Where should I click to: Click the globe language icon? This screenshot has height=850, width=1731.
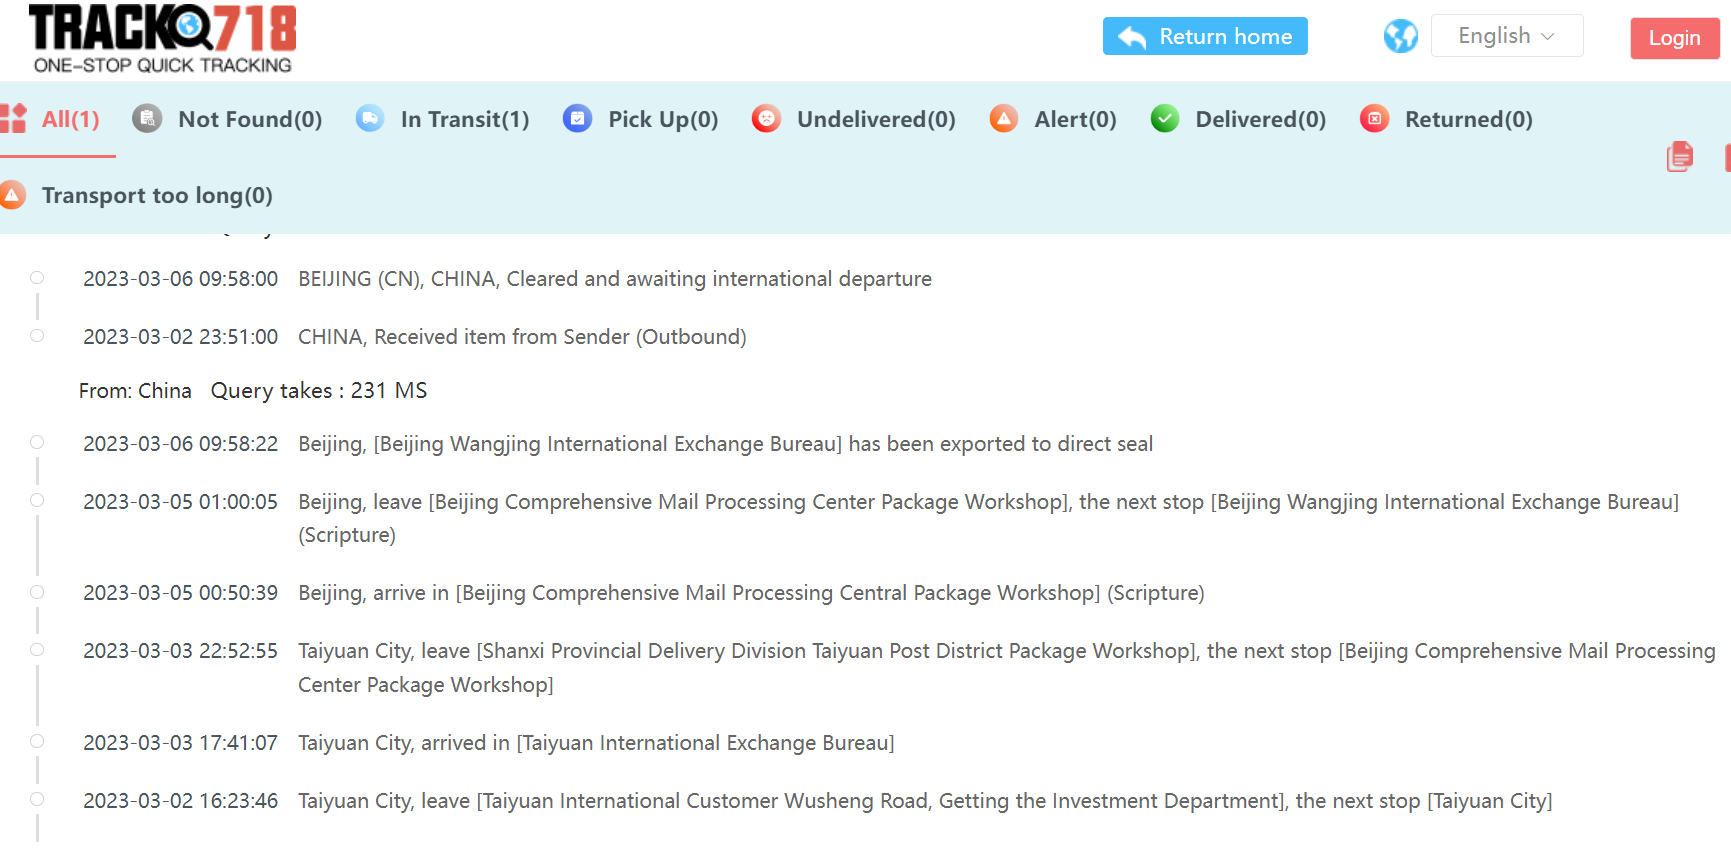(x=1400, y=37)
